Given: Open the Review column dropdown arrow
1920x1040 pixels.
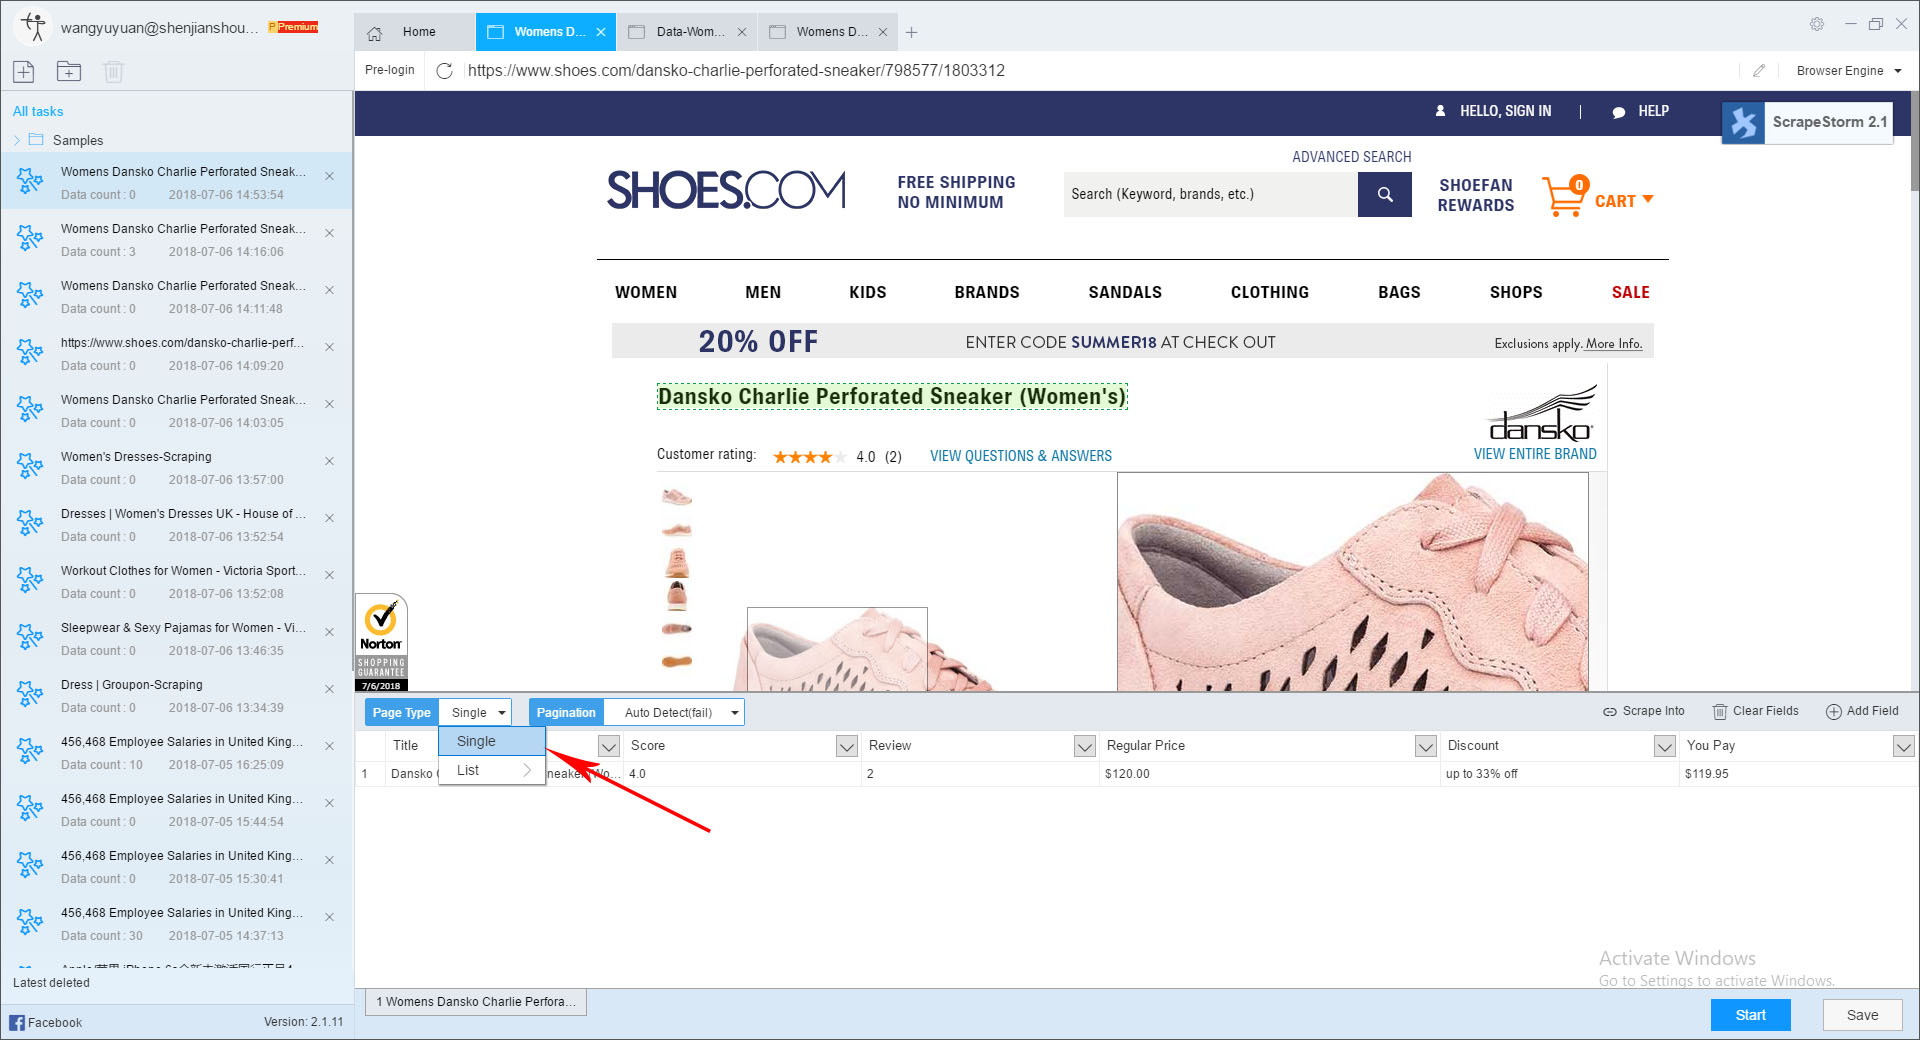Looking at the screenshot, I should 1085,746.
